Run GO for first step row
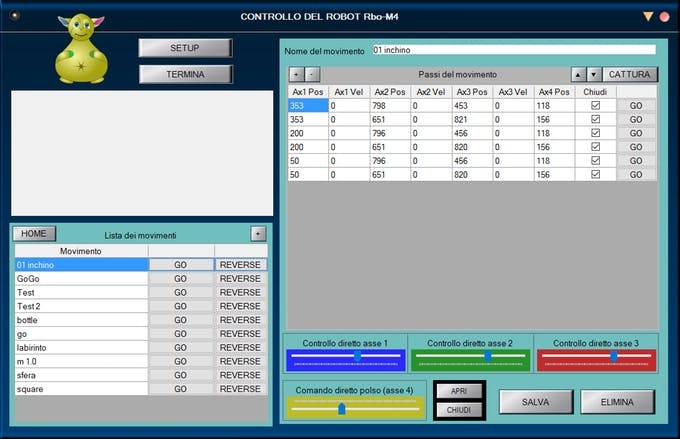 tap(636, 106)
